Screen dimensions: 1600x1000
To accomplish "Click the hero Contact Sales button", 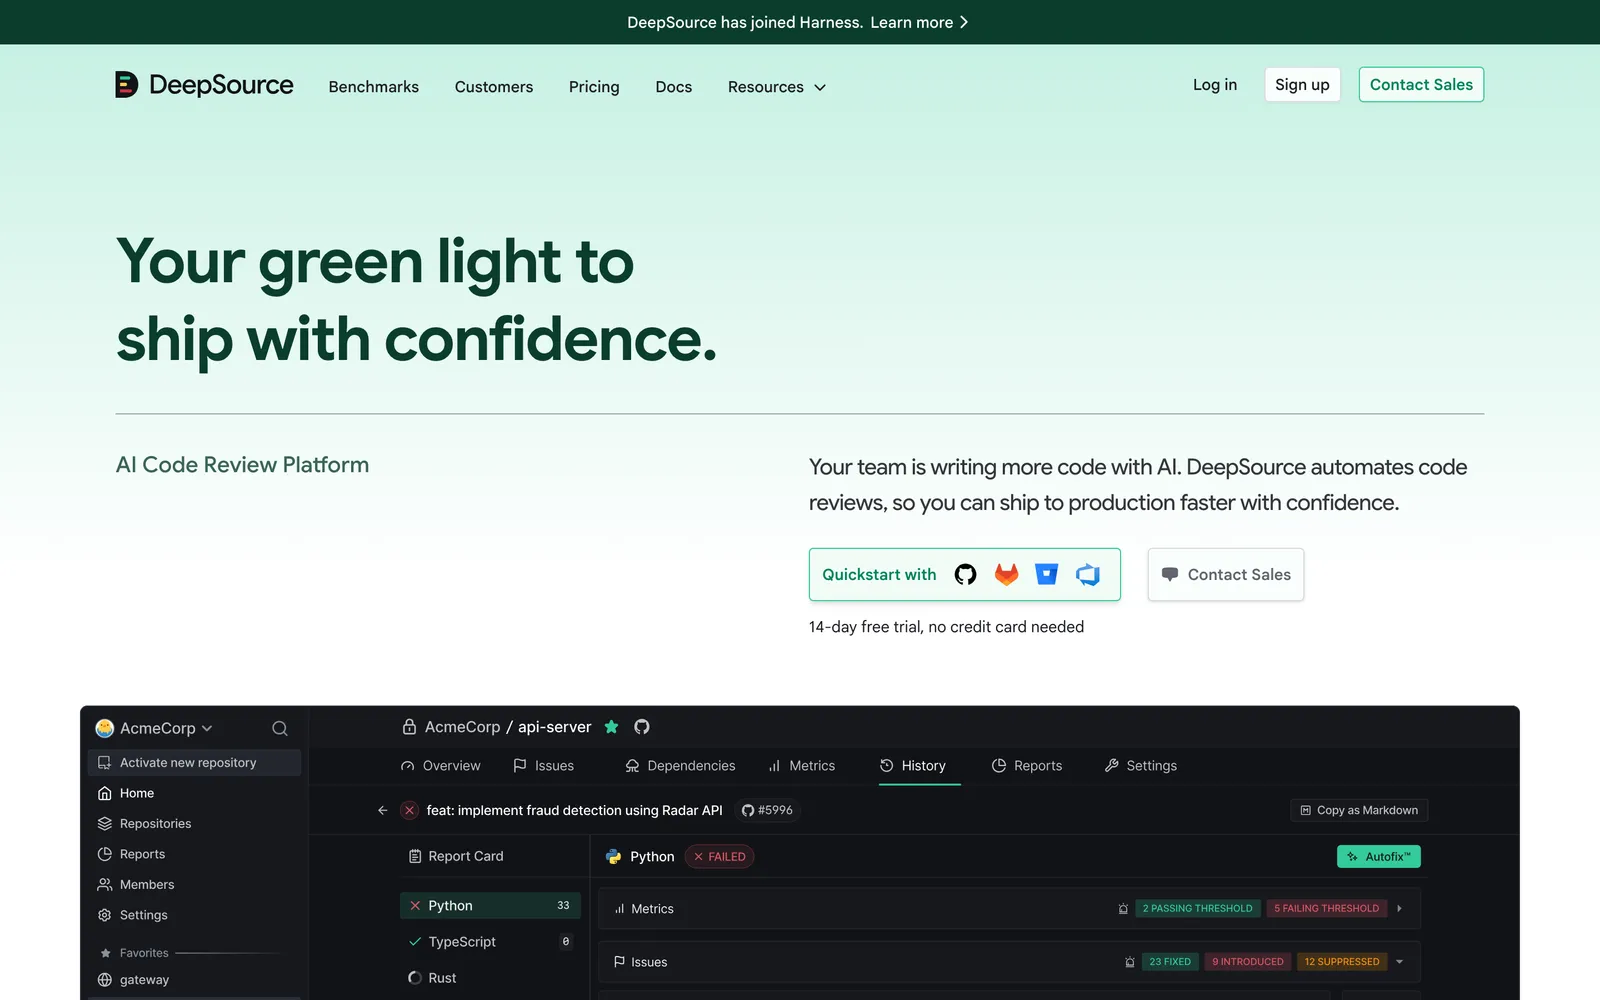I will pyautogui.click(x=1226, y=575).
